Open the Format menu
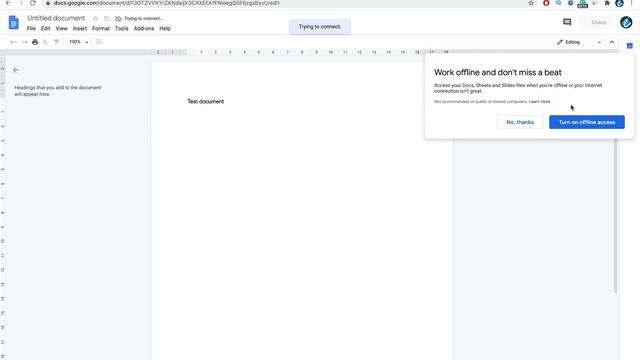640x360 pixels. tap(101, 29)
